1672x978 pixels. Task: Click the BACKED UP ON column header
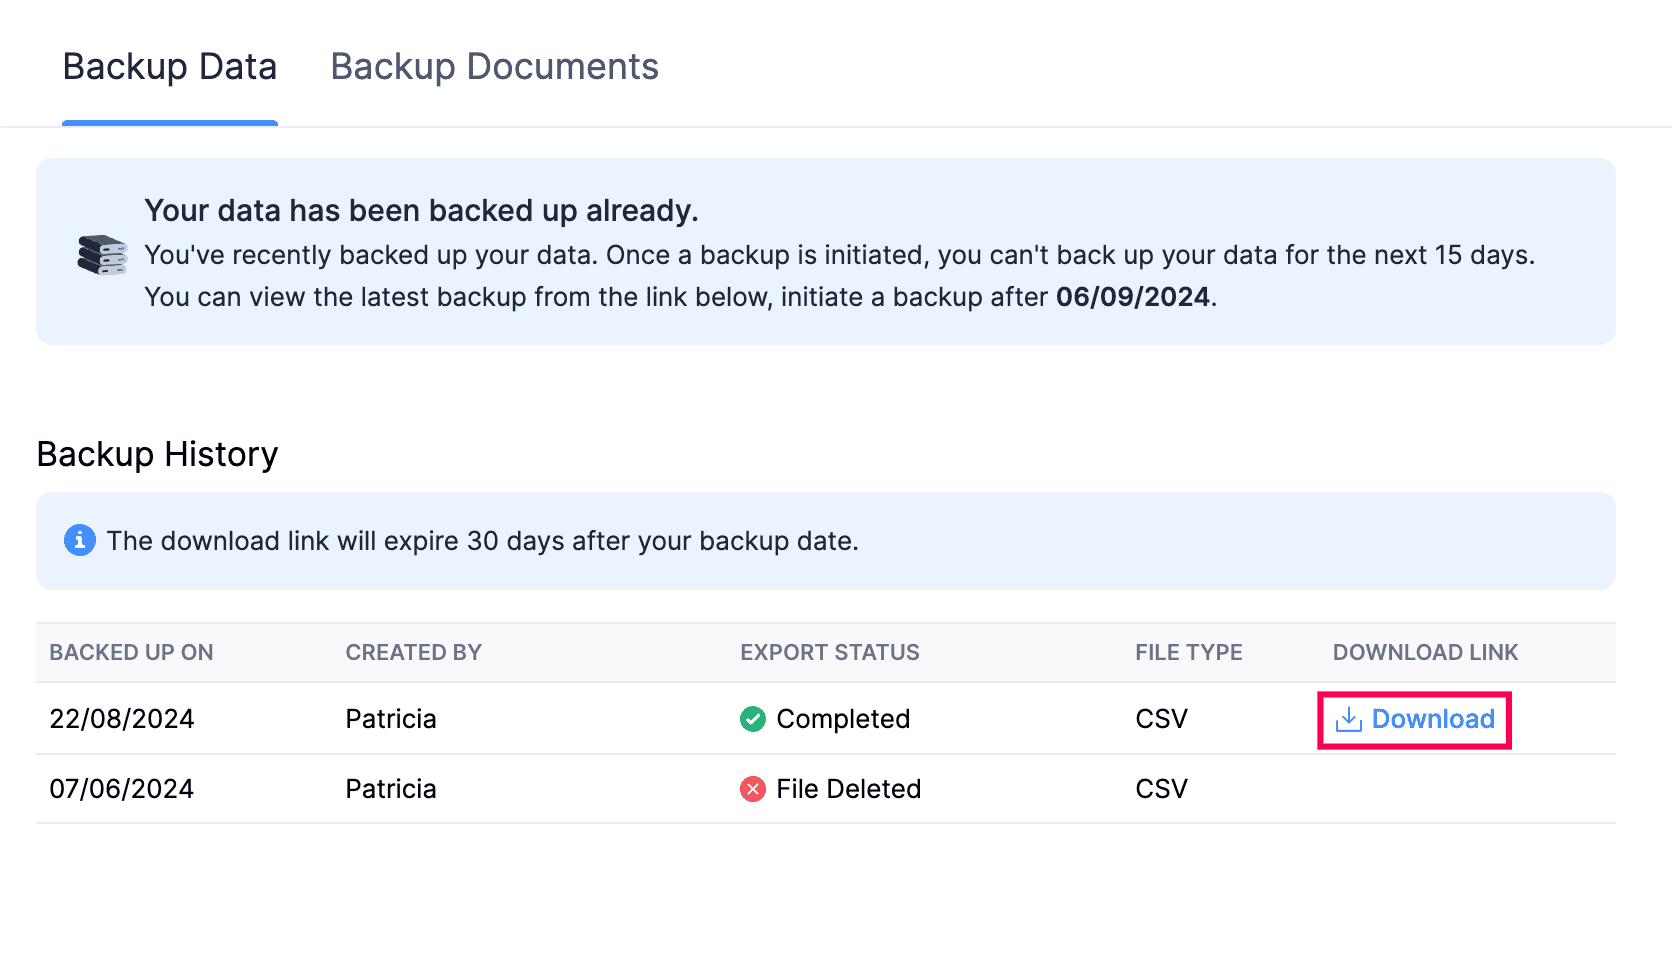(131, 652)
